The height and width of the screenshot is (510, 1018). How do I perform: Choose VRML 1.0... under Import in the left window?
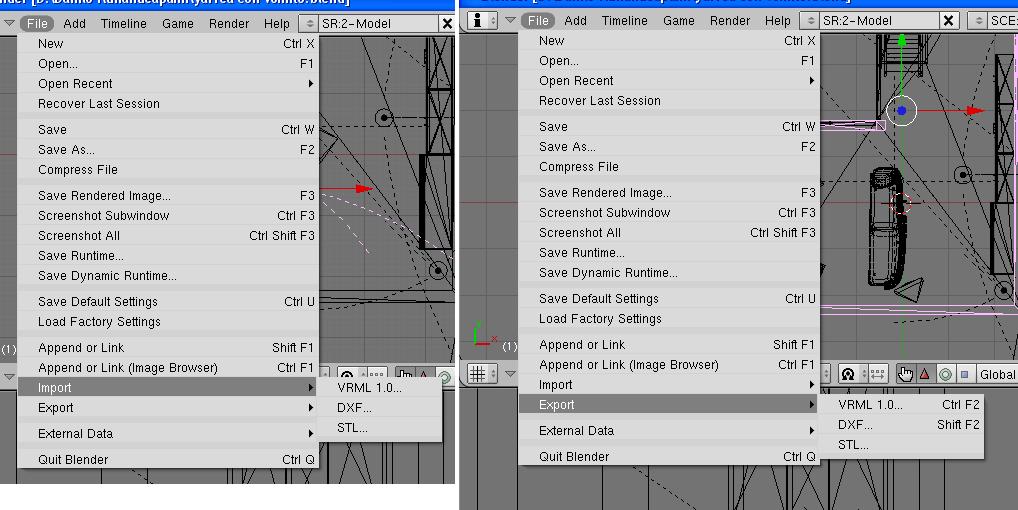pyautogui.click(x=380, y=388)
